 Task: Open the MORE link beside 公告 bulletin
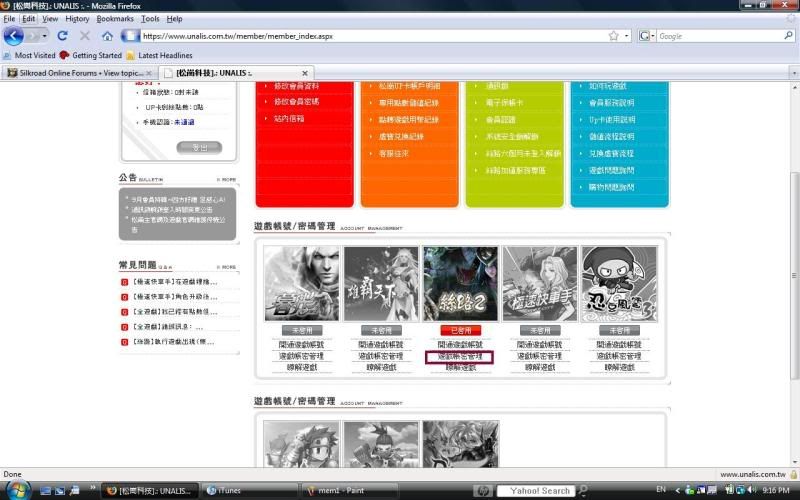(x=227, y=180)
